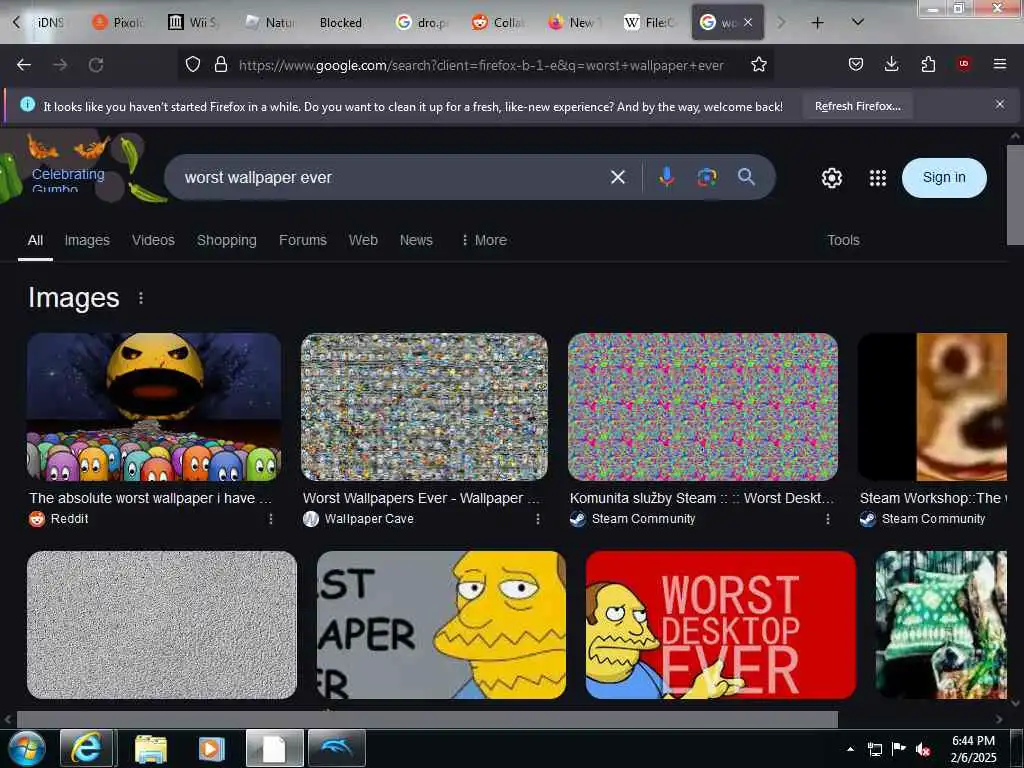Open a new tab with the plus icon

point(817,23)
